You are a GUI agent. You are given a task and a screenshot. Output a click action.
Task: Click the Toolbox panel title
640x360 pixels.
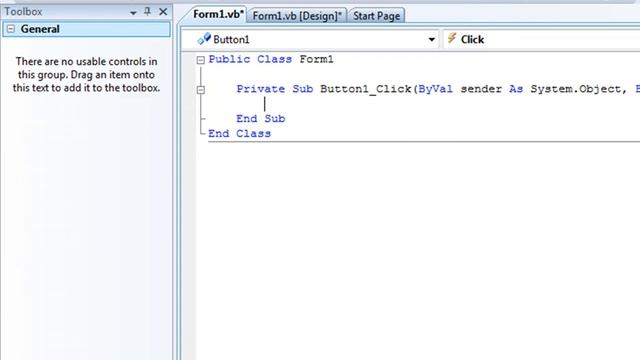(x=23, y=12)
